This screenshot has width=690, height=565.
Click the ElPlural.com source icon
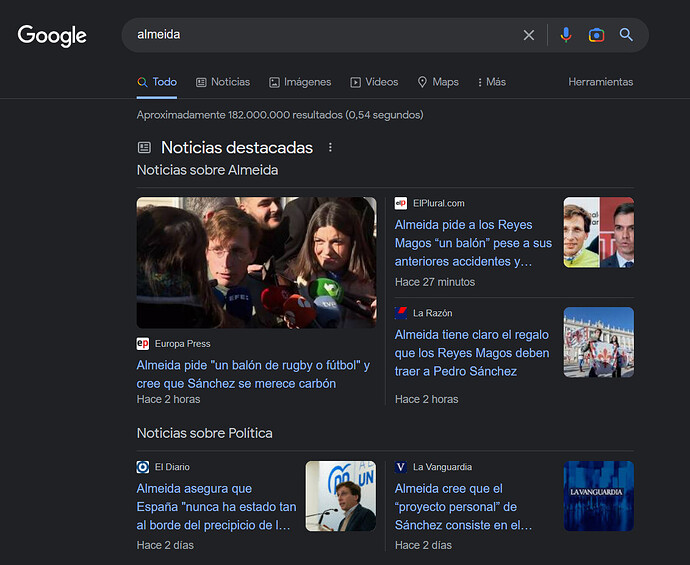click(x=401, y=203)
